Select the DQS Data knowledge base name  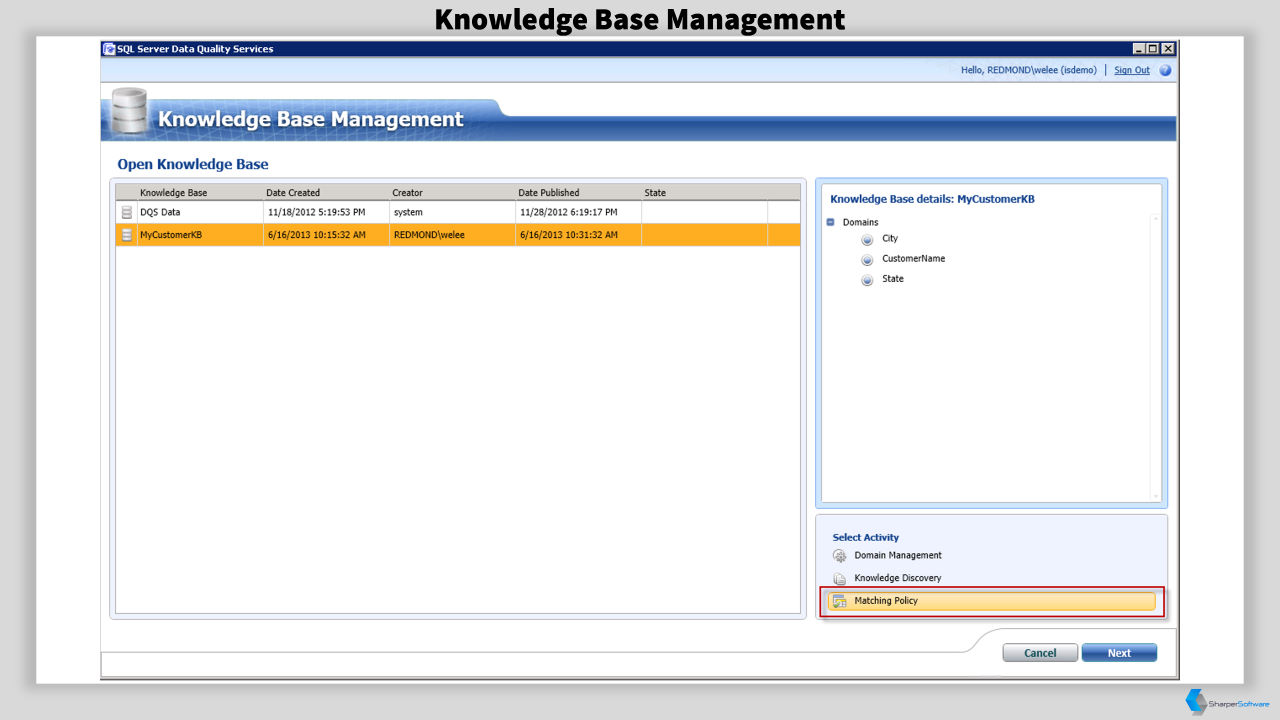160,212
